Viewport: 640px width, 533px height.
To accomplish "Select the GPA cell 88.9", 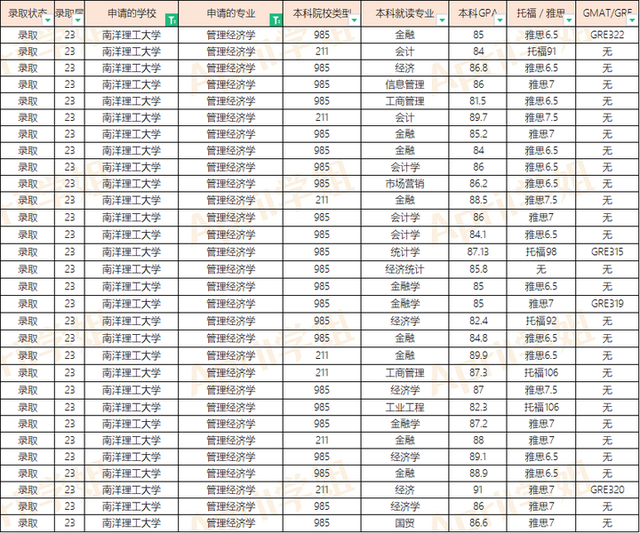I will [478, 473].
